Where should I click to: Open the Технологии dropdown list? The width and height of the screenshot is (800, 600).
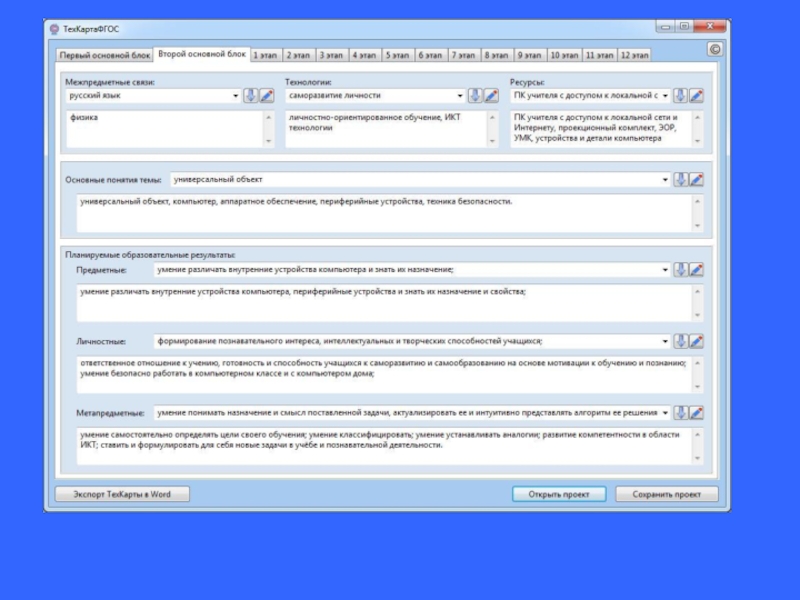tap(460, 96)
